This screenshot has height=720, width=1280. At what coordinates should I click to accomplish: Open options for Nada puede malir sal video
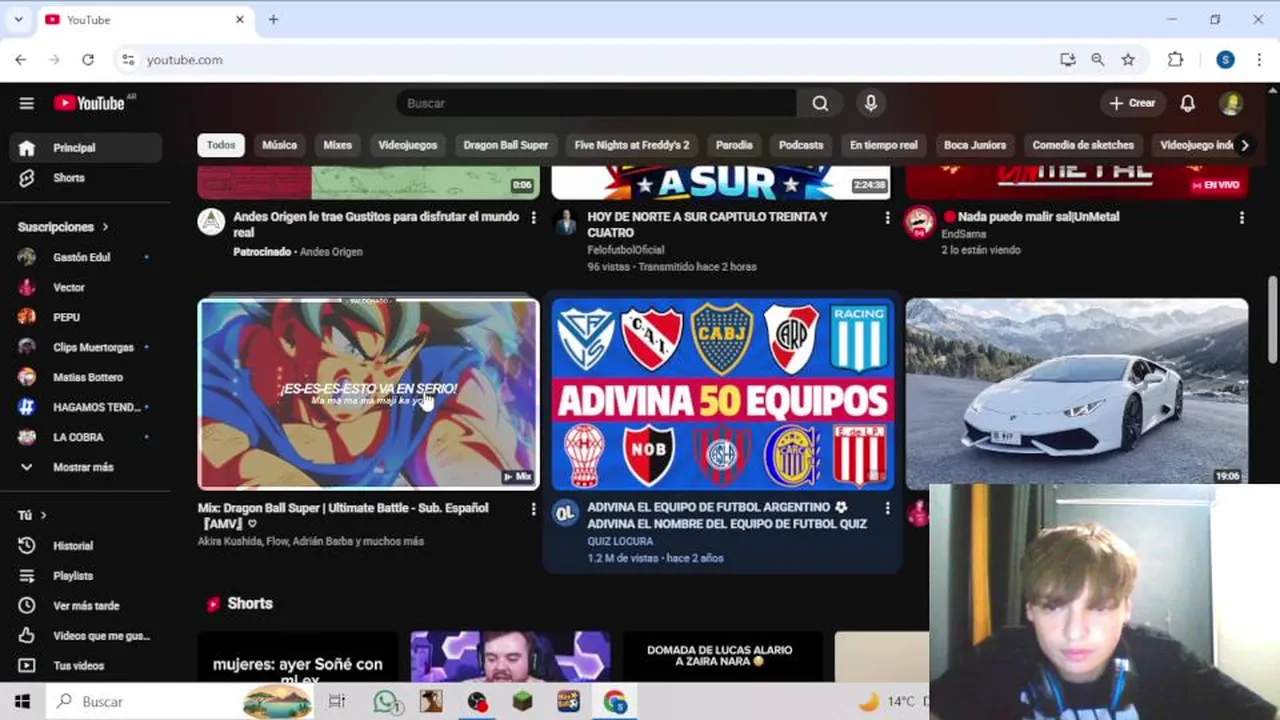click(x=1241, y=217)
